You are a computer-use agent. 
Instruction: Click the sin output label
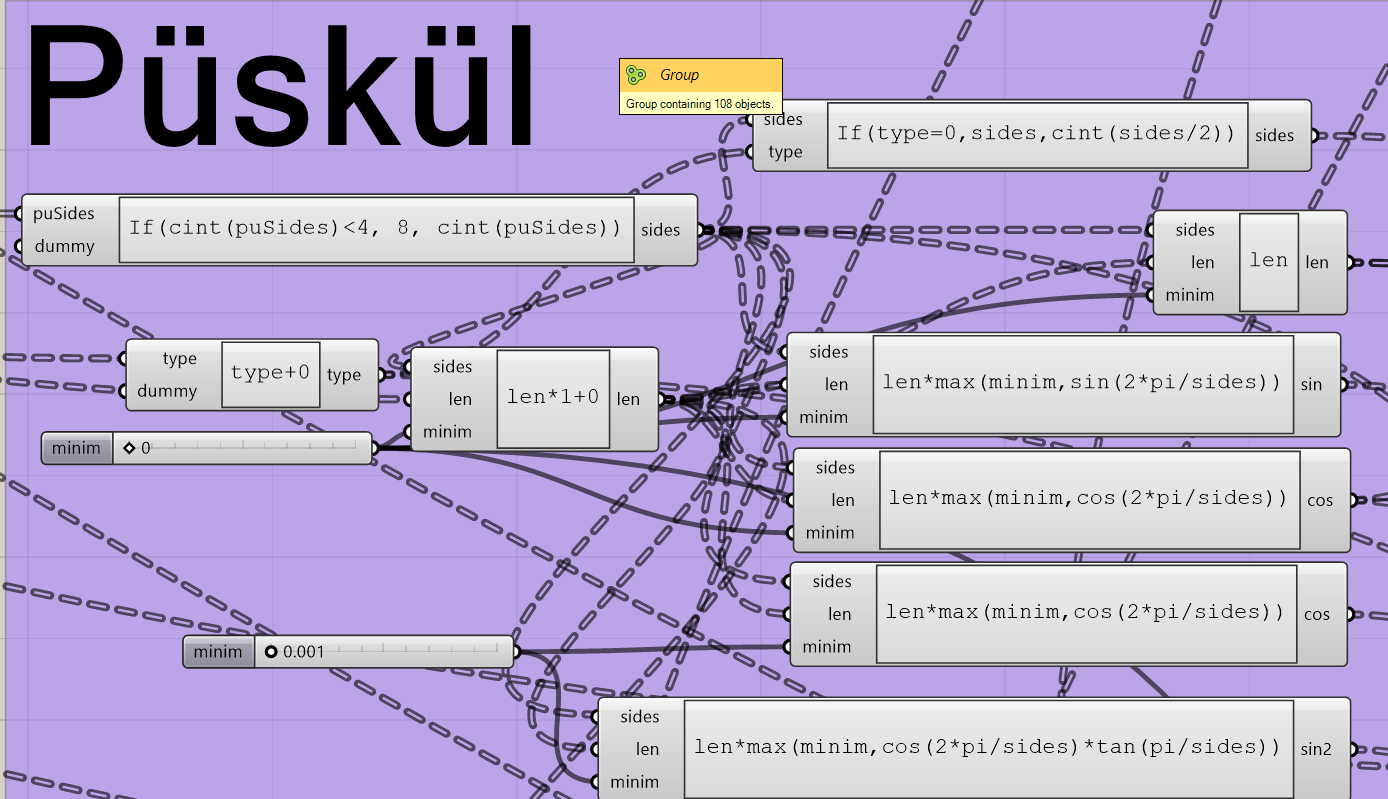pyautogui.click(x=1311, y=384)
